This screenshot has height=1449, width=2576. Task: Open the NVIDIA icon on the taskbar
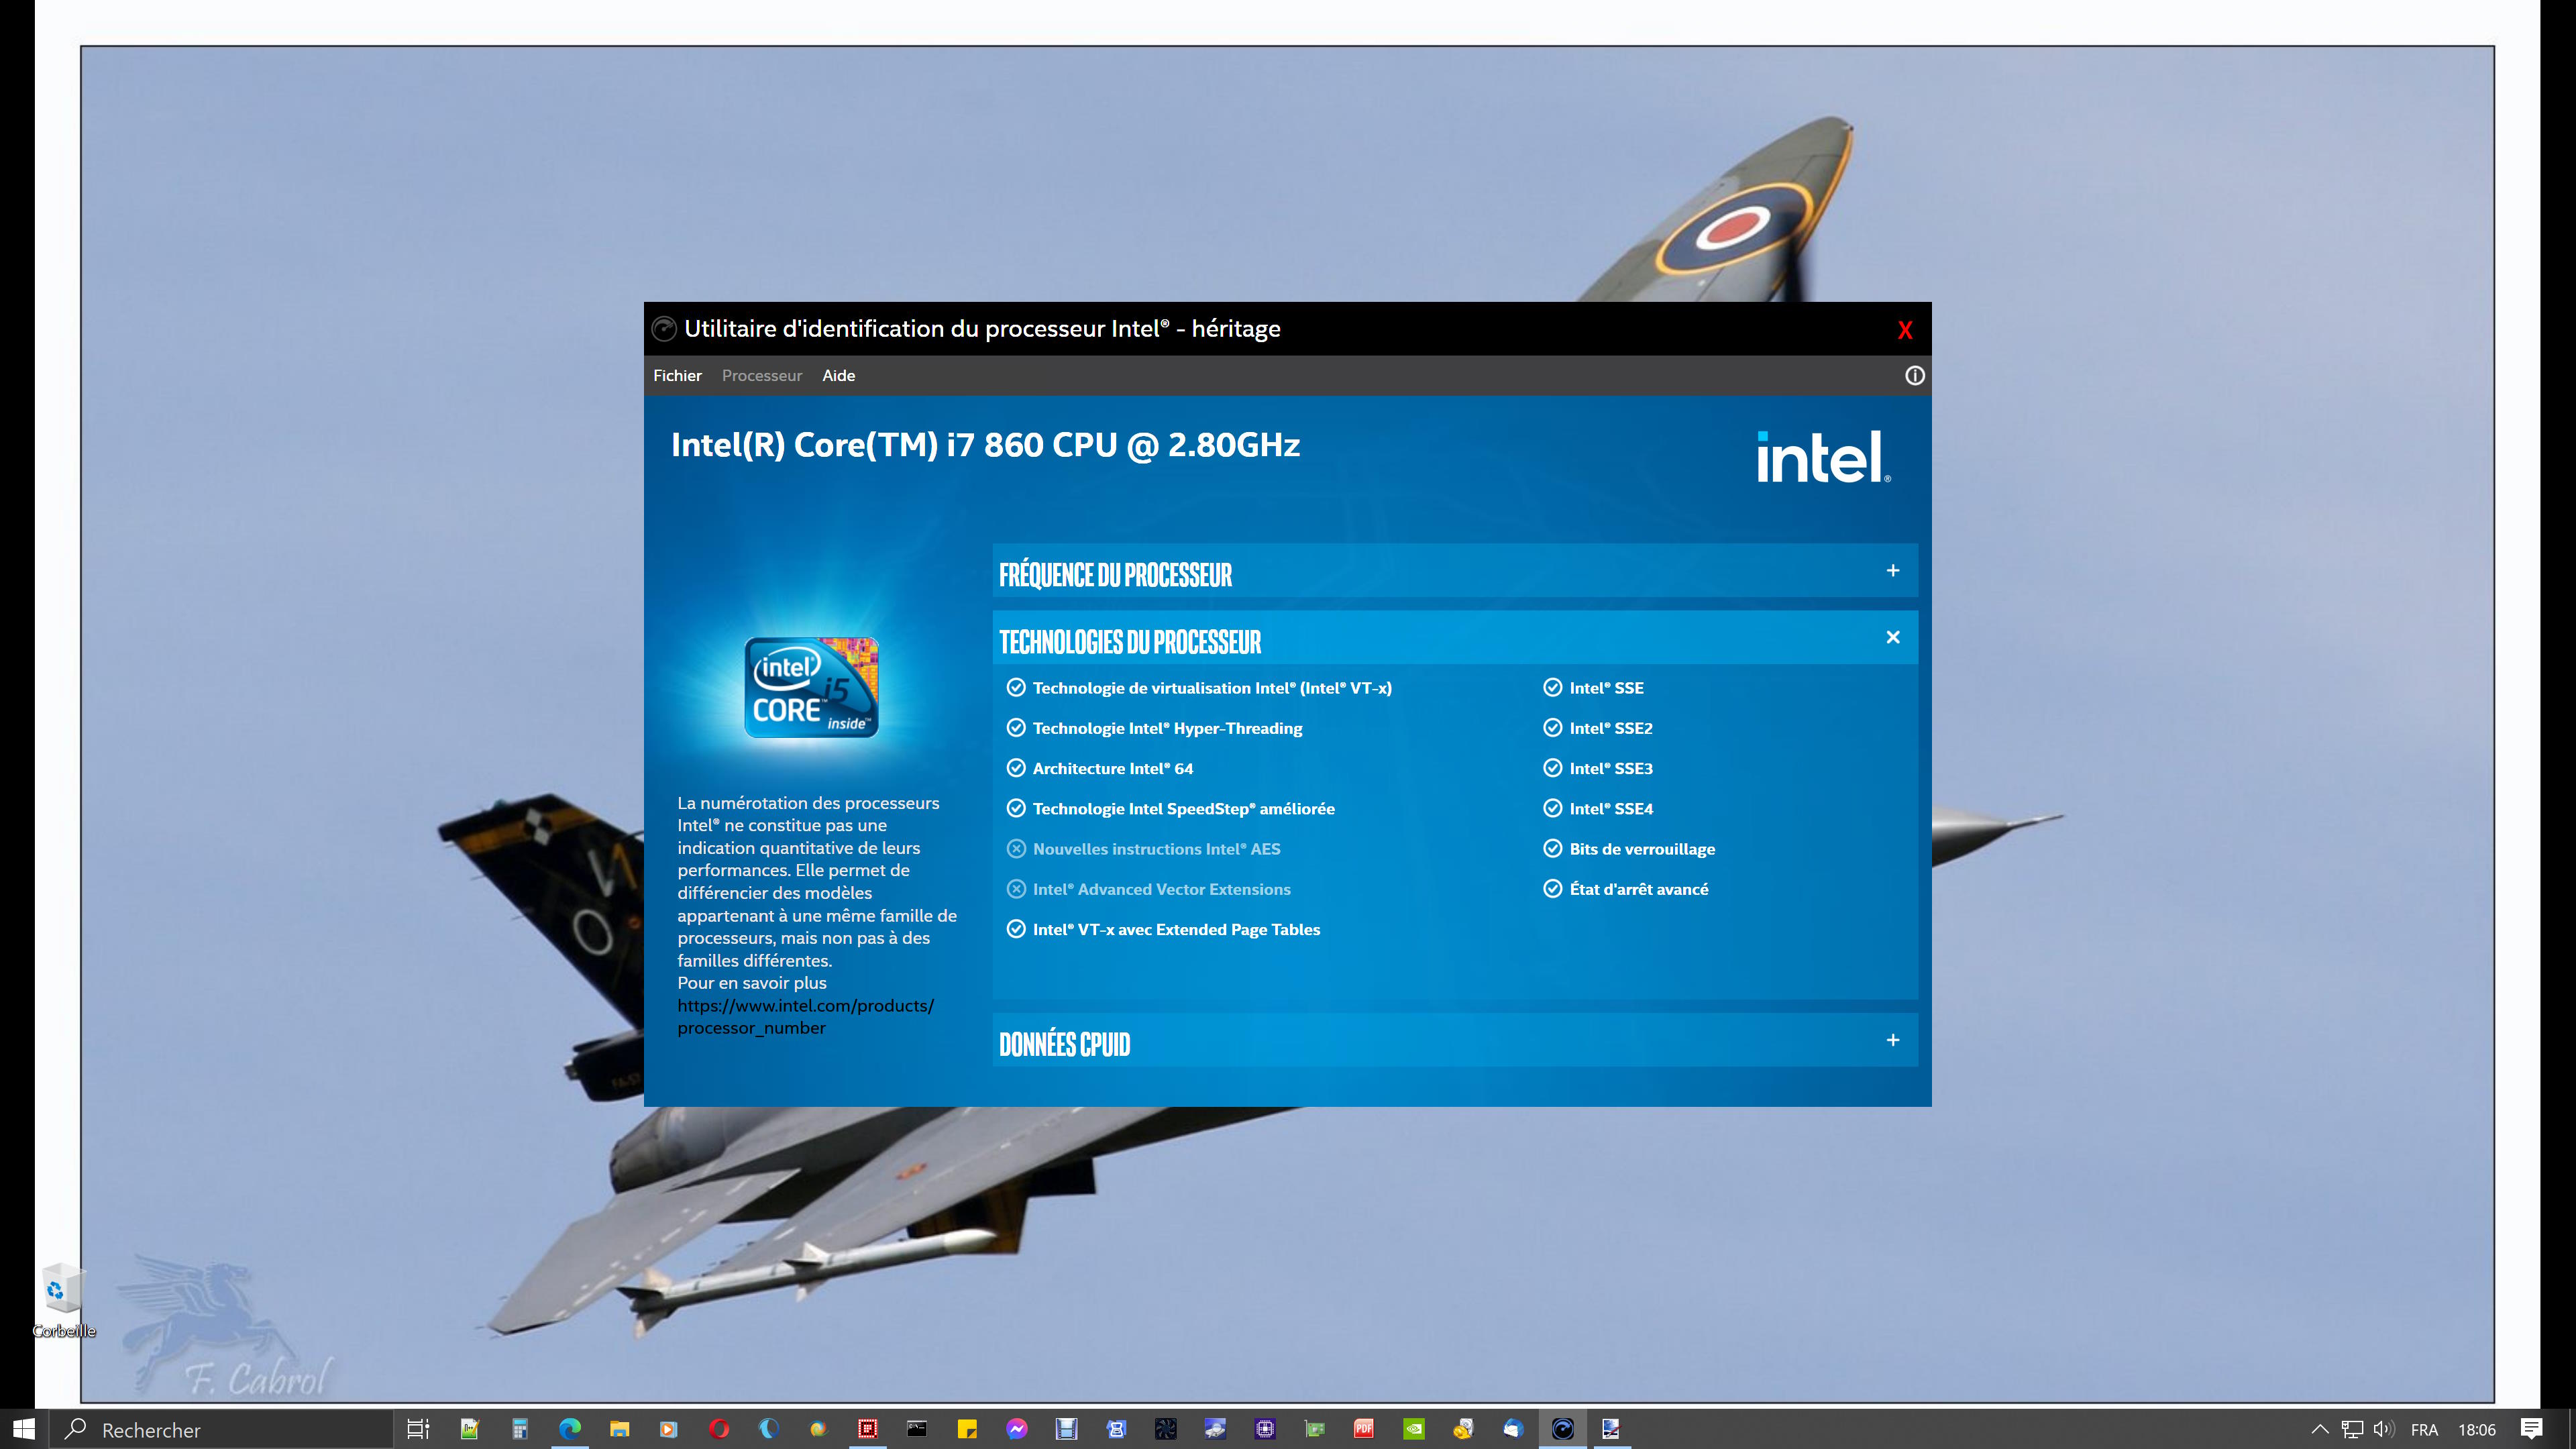pos(1414,1429)
